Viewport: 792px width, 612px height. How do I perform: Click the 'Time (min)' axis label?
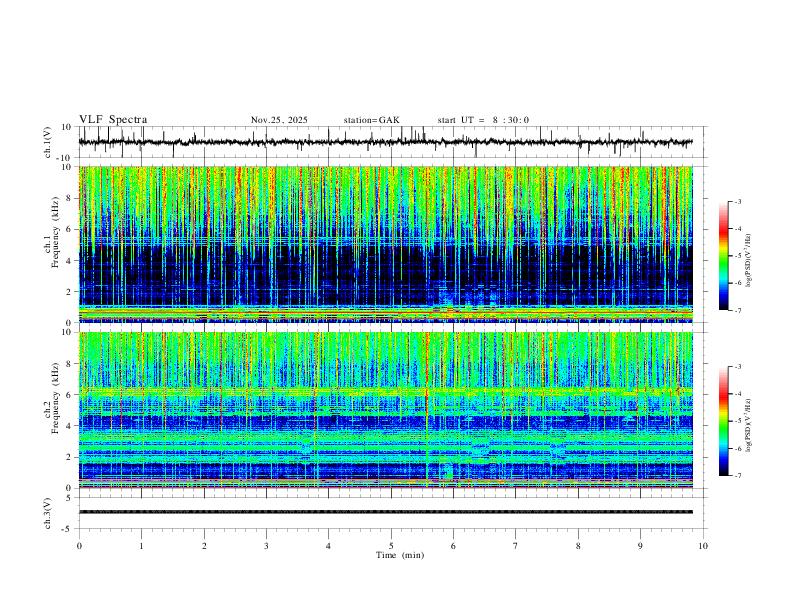[400, 555]
